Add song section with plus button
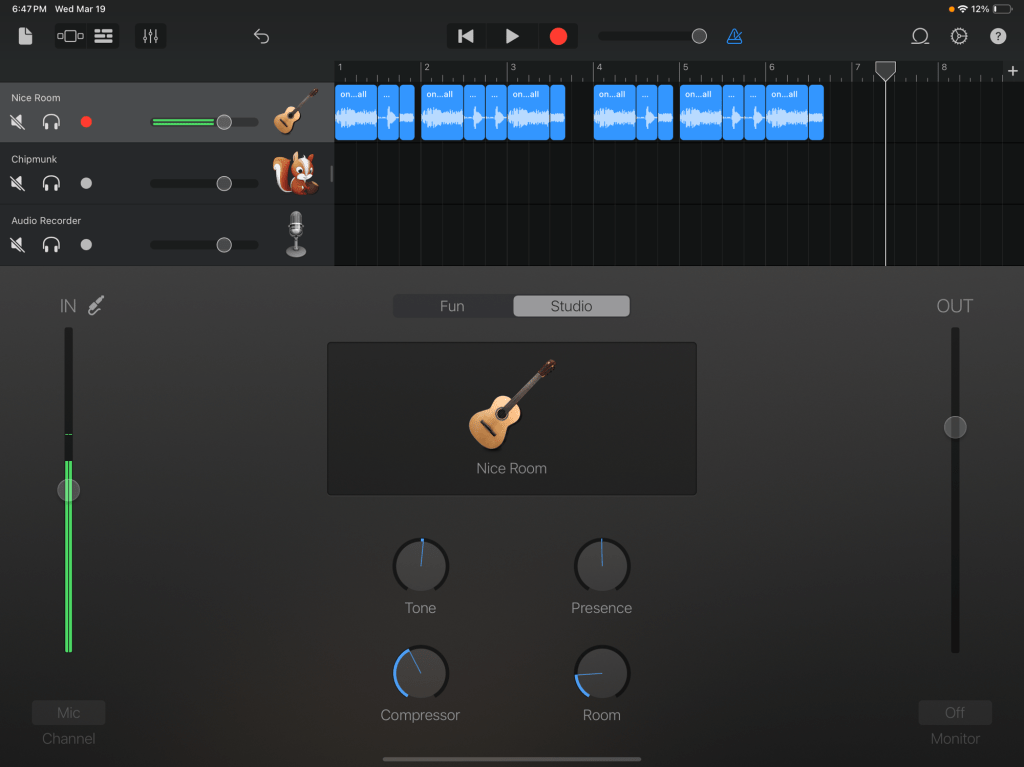Image resolution: width=1024 pixels, height=767 pixels. pos(1012,70)
